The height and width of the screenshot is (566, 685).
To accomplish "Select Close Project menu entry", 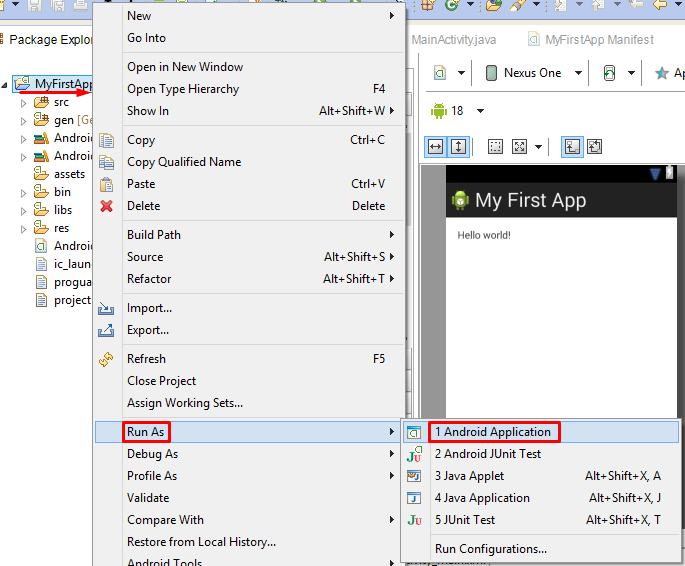I will point(248,381).
